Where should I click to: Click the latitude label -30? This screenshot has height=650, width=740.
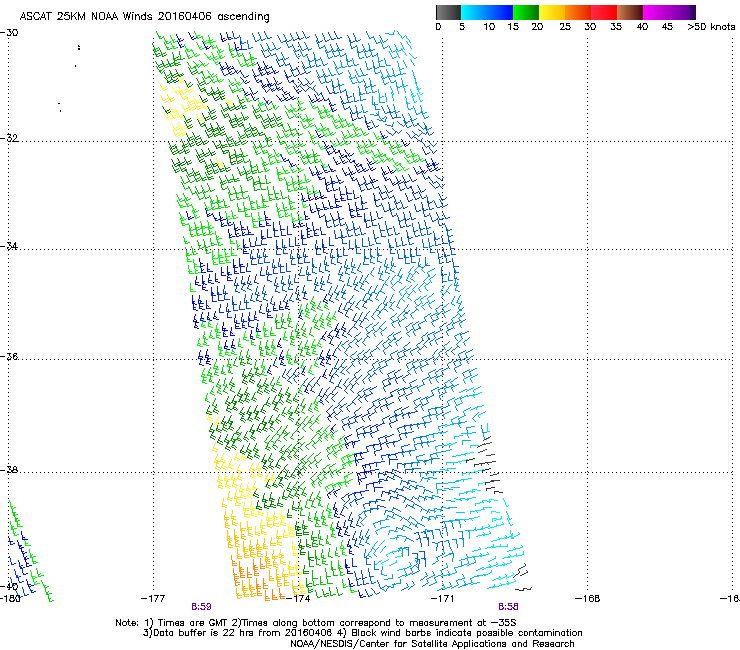(9, 33)
